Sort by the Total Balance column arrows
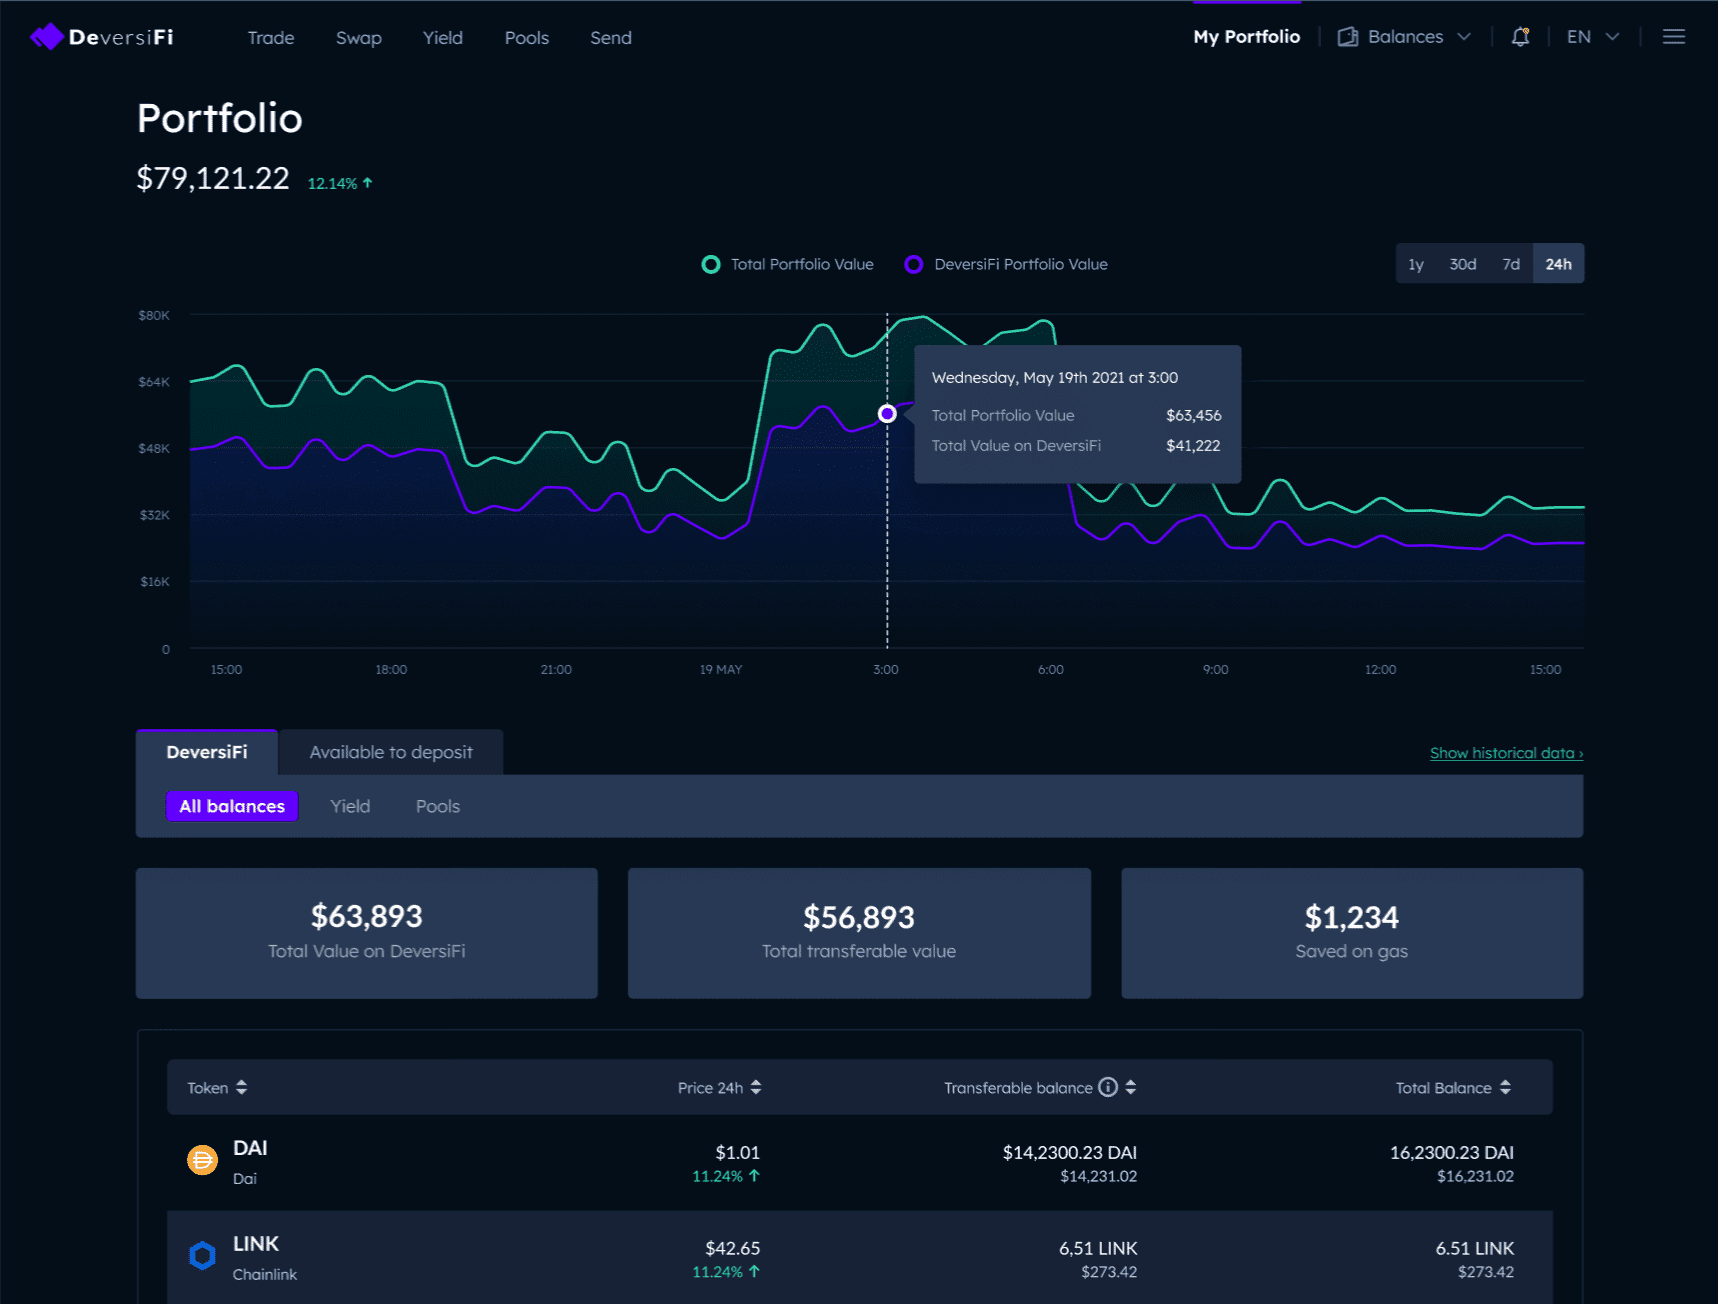This screenshot has height=1304, width=1718. (x=1505, y=1087)
